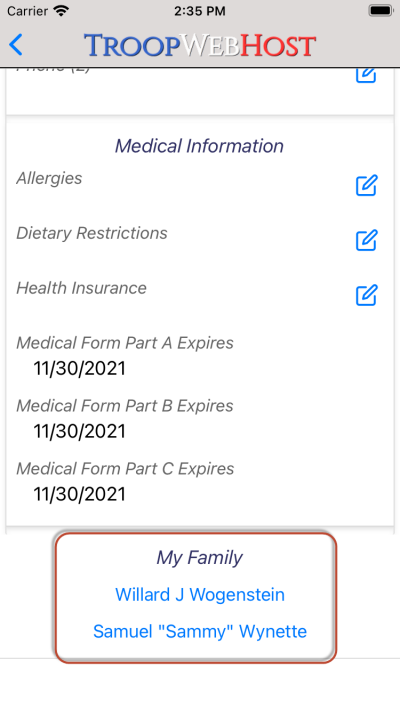Viewport: 400px width, 711px height.
Task: Tap the back chevron in the header
Action: [16, 45]
